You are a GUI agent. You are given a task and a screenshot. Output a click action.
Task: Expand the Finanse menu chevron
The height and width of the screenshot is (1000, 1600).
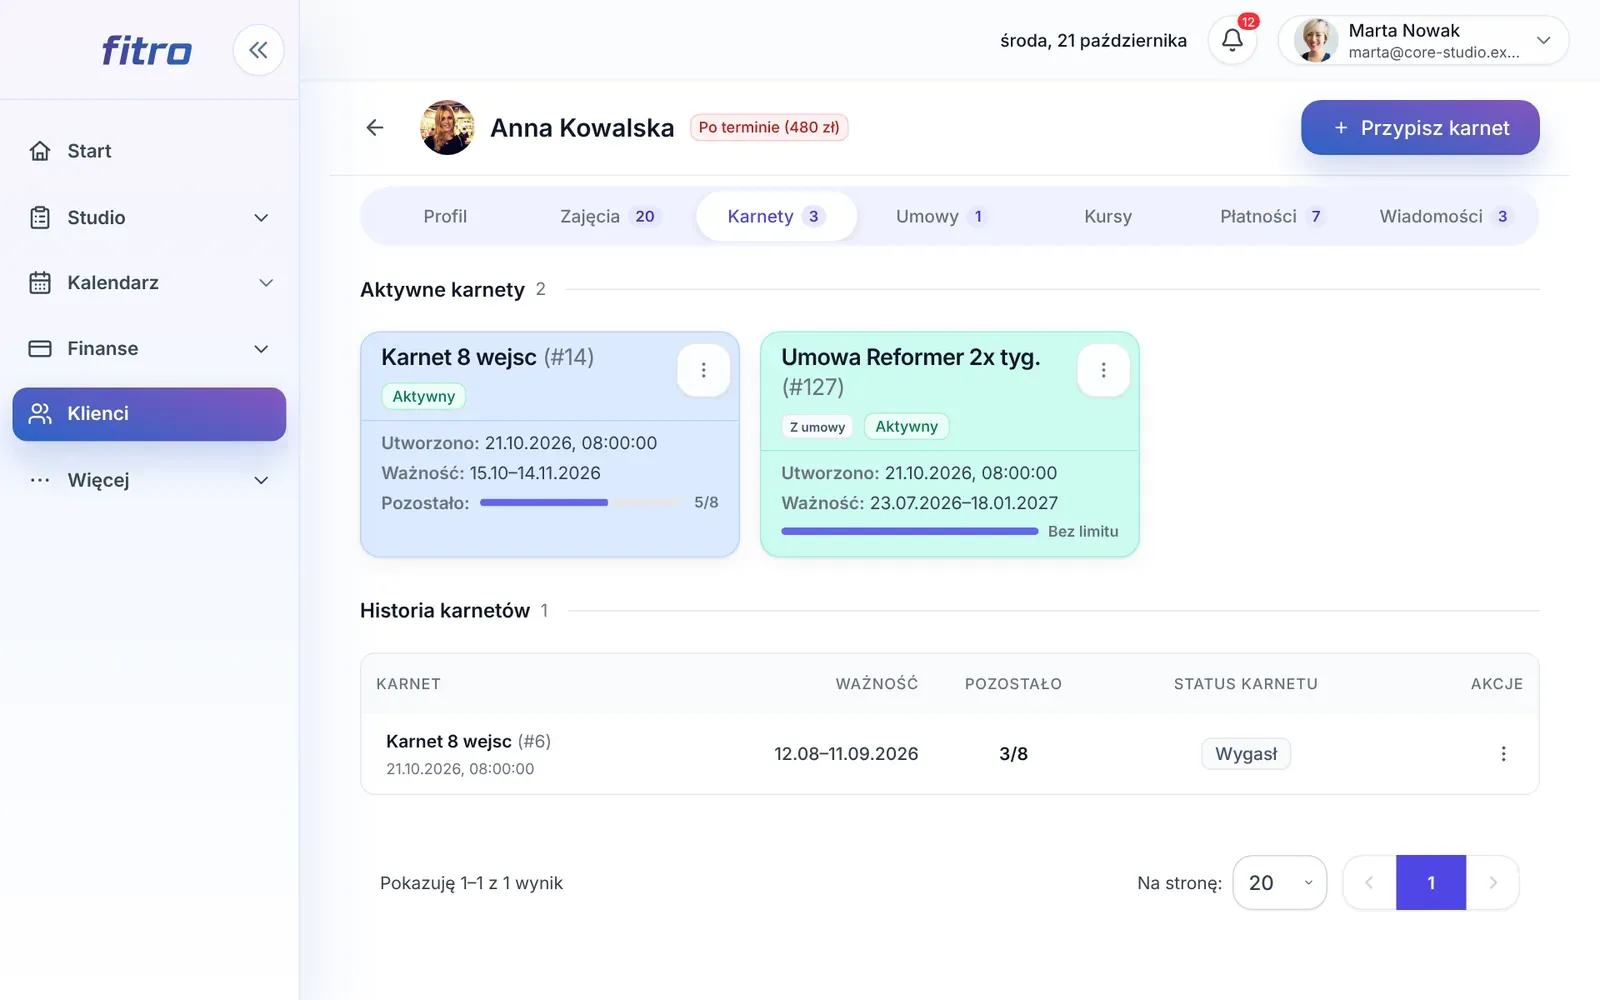tap(261, 349)
